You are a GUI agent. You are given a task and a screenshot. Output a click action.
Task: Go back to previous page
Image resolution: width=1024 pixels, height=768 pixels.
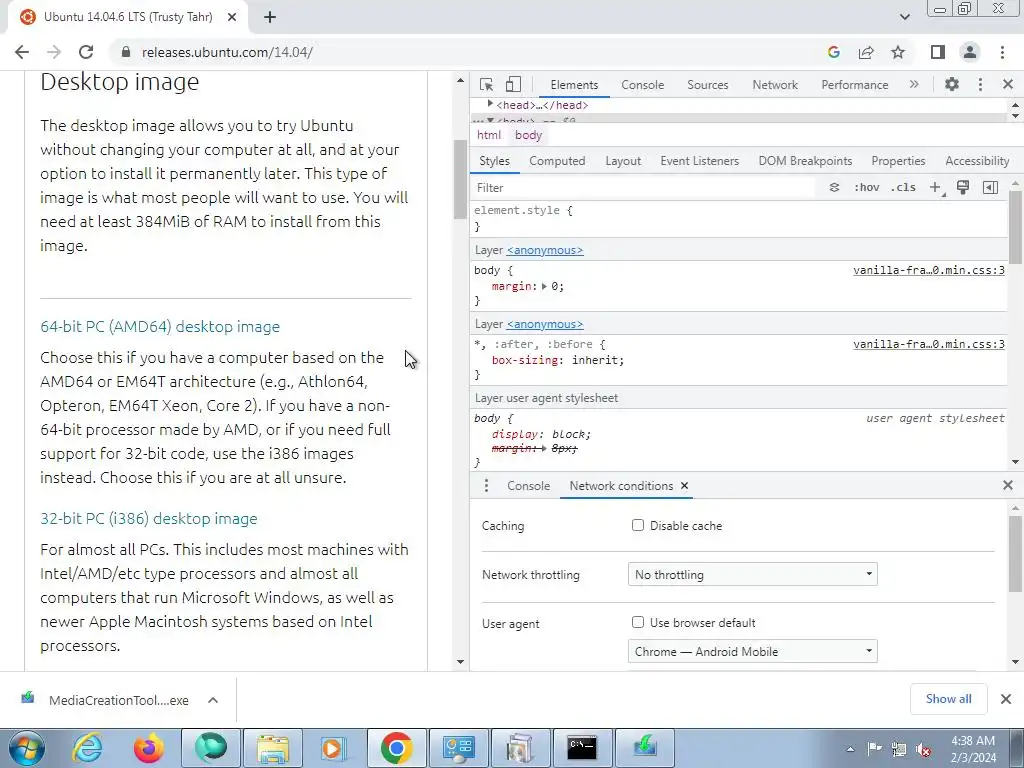22,52
